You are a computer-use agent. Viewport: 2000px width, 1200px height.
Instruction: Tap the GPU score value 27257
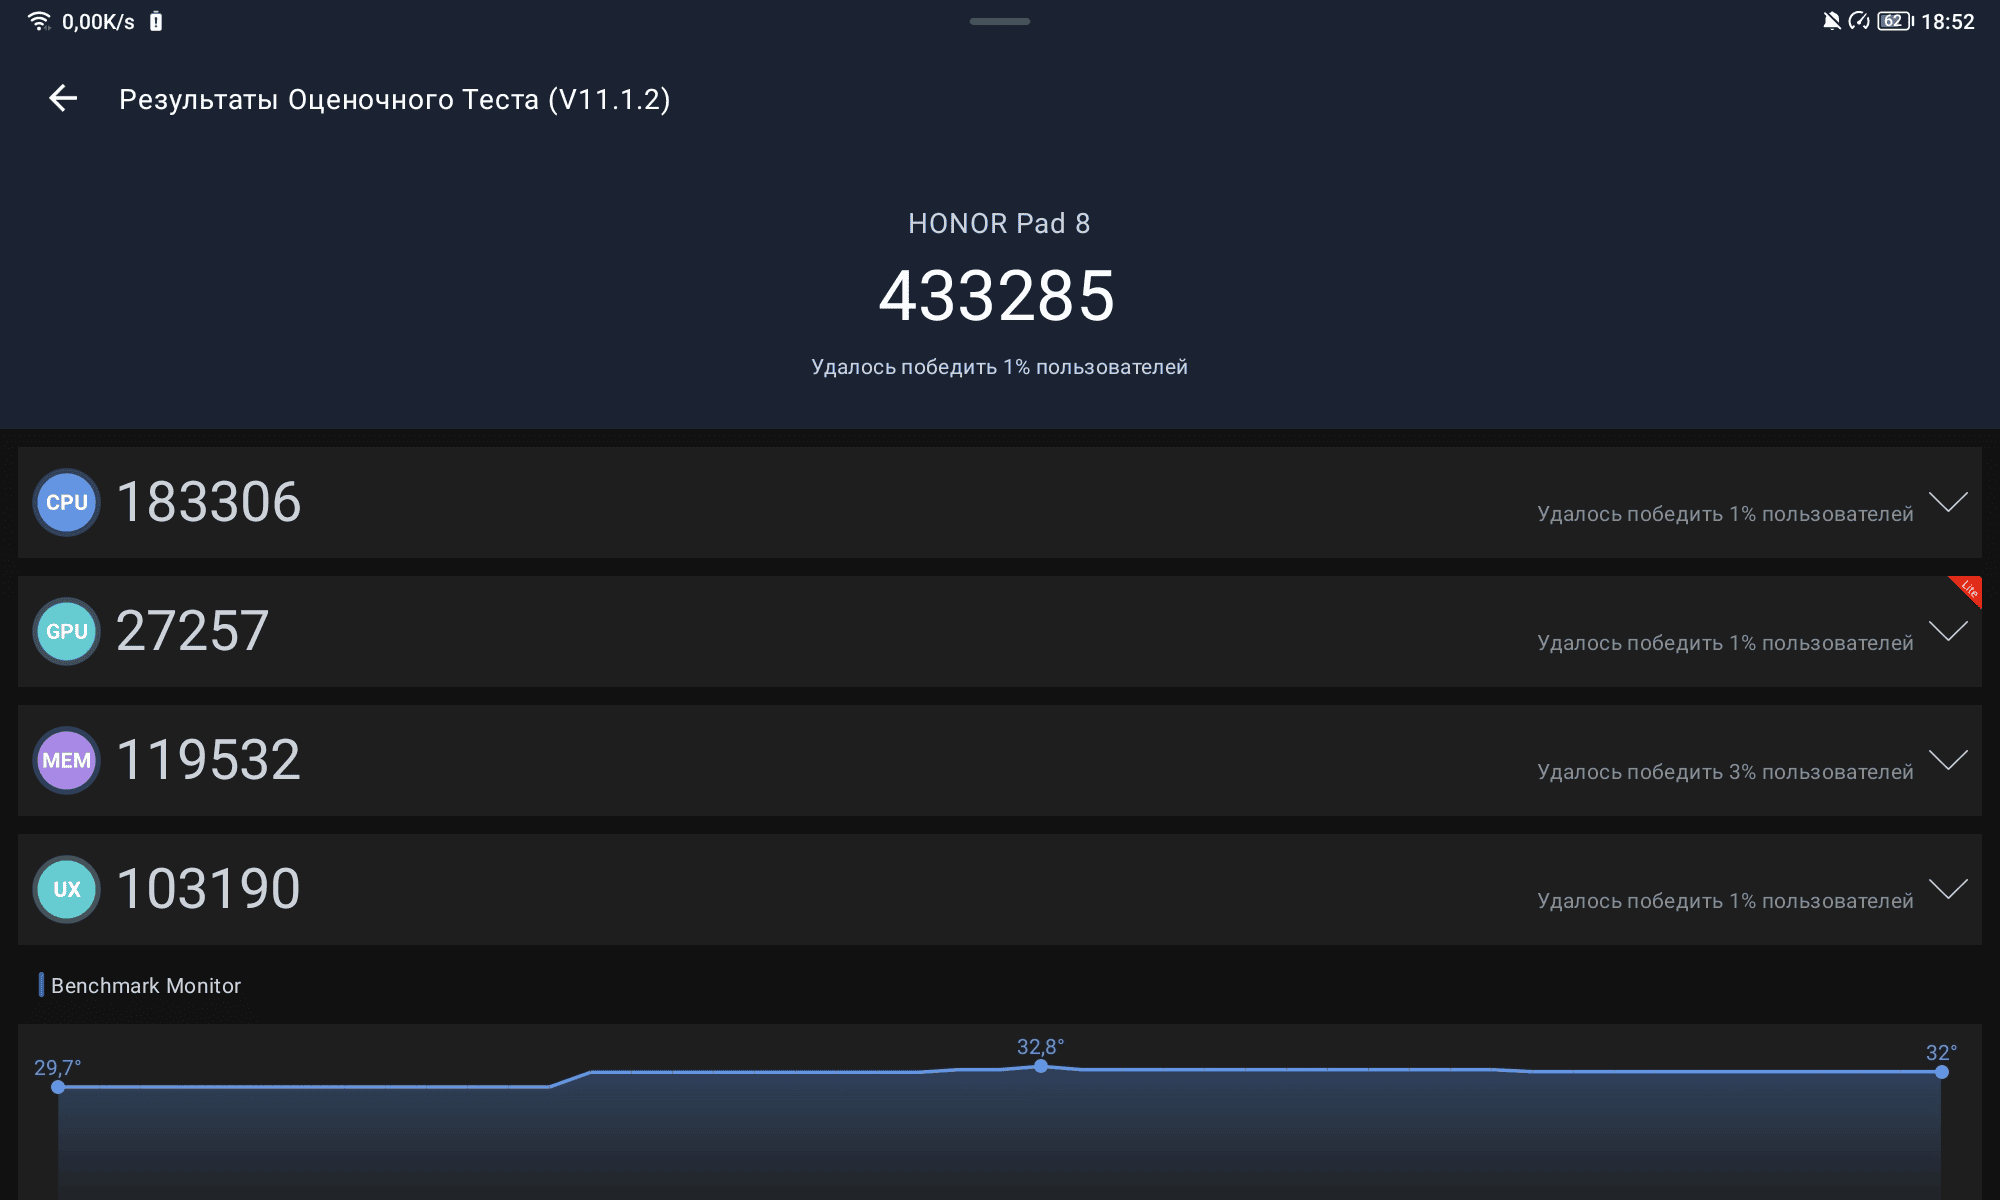coord(192,631)
